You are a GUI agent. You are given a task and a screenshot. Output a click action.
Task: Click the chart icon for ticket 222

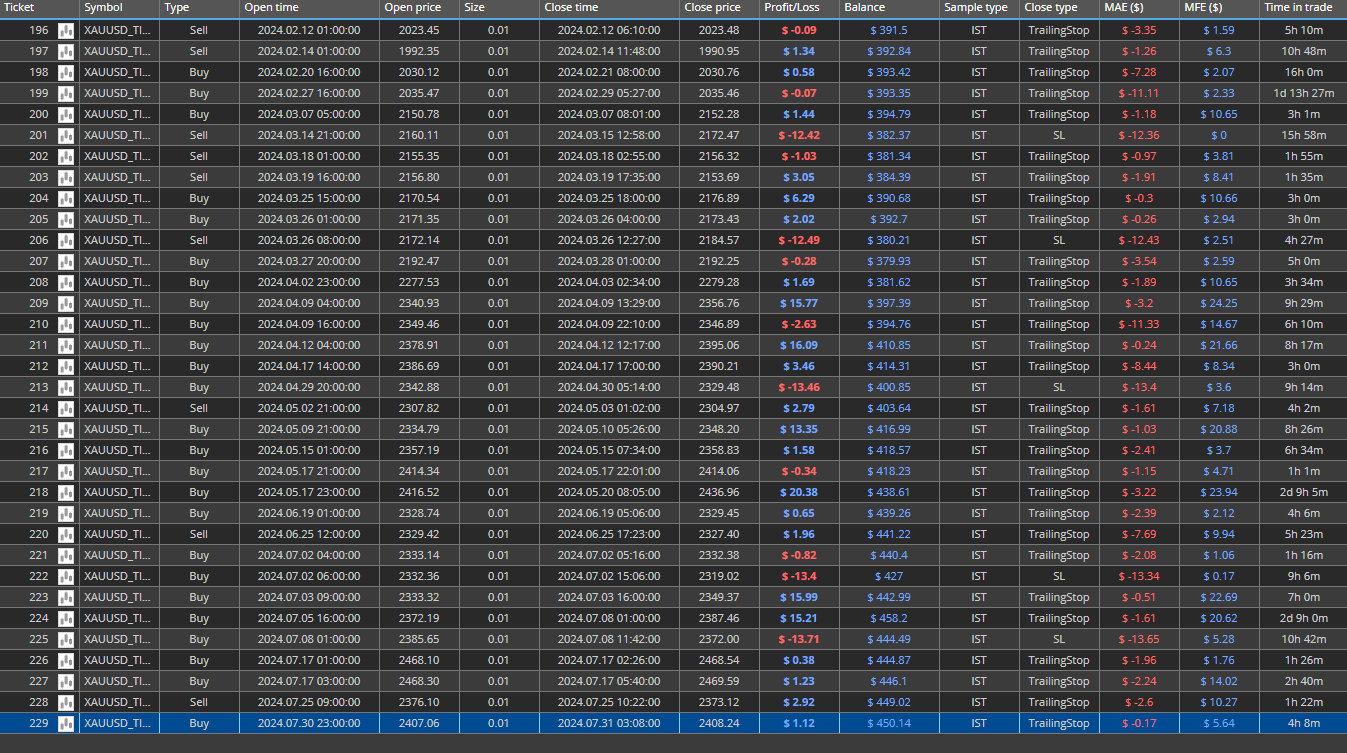pyautogui.click(x=67, y=576)
